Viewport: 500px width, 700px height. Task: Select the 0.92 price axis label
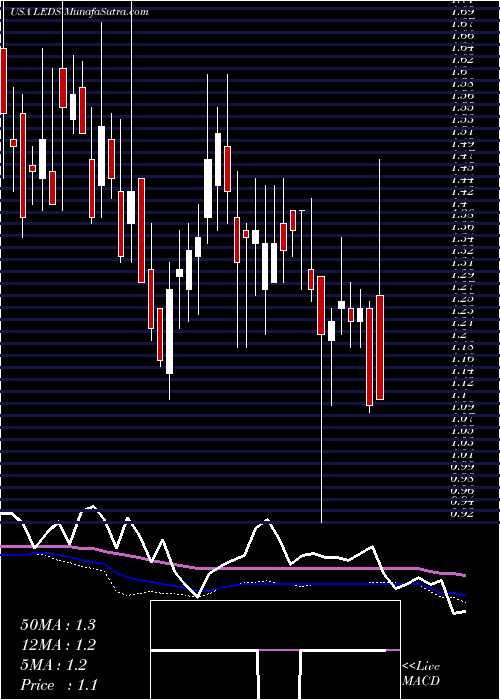462,514
